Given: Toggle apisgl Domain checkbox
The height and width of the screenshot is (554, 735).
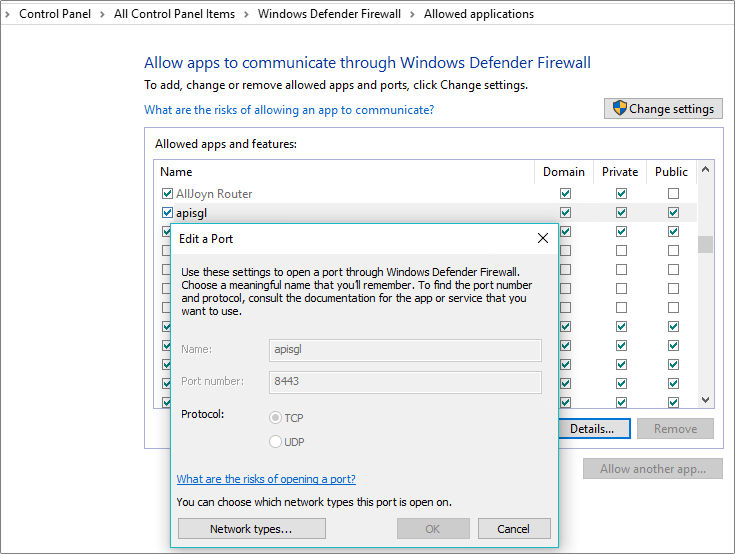Looking at the screenshot, I should [x=565, y=213].
